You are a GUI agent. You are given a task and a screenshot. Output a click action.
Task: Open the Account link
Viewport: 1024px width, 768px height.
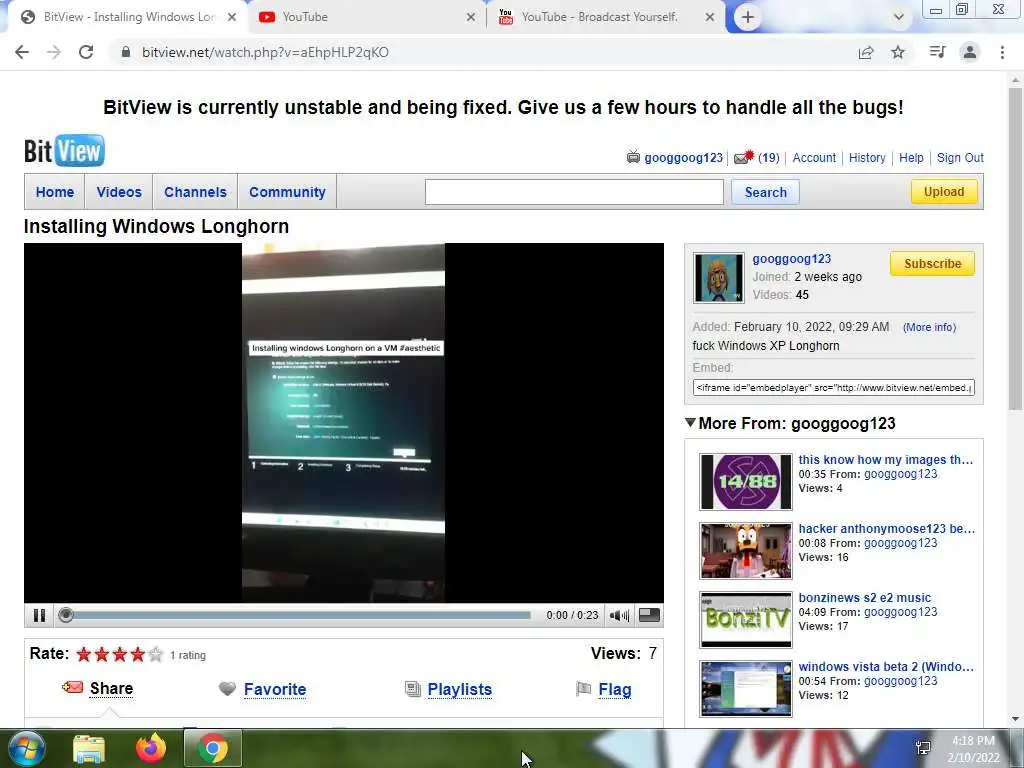click(x=814, y=157)
